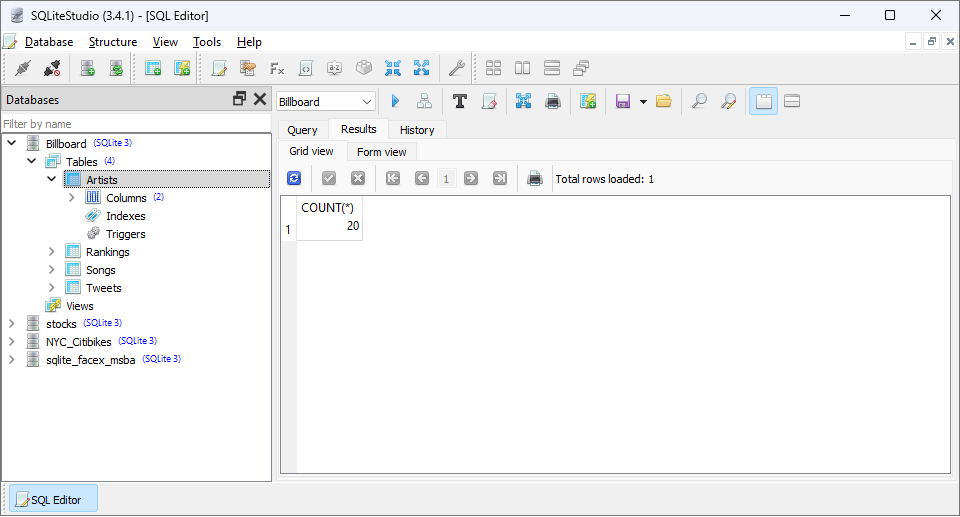Click the Connect to database plug icon
Screen dimensions: 960x517
pyautogui.click(x=23, y=68)
